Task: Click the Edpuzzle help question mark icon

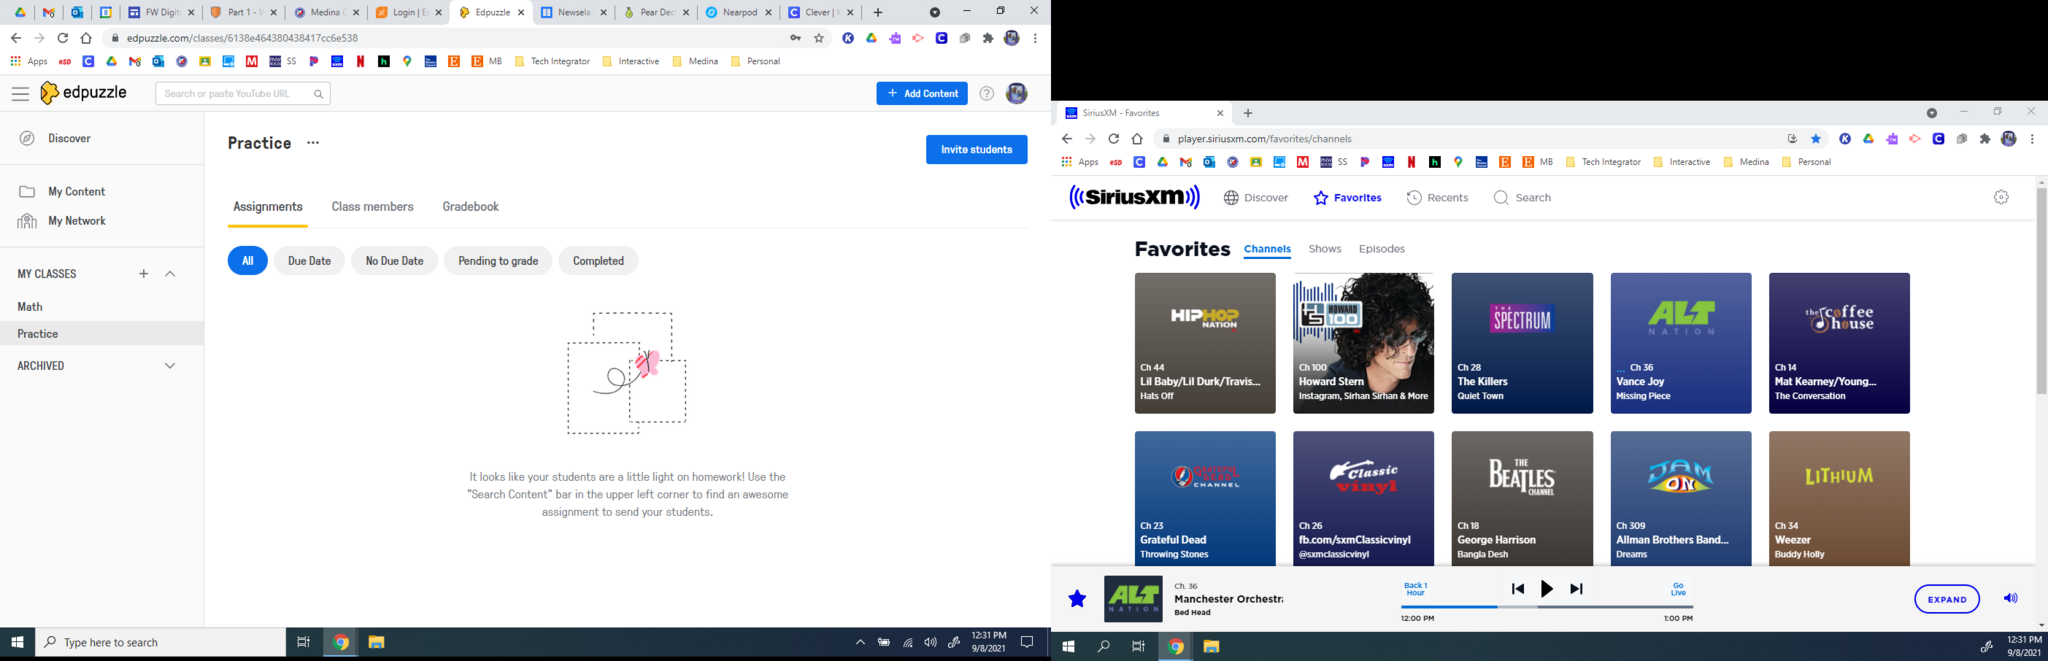Action: tap(986, 94)
